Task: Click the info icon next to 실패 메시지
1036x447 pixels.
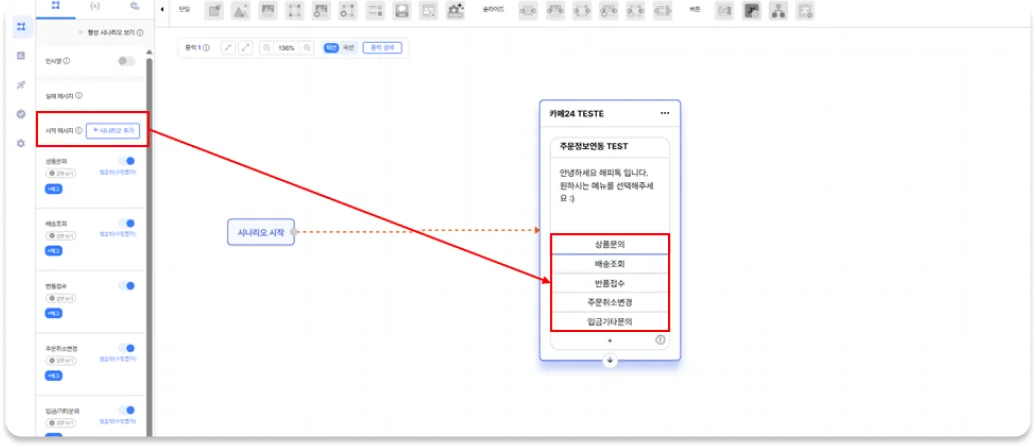Action: [79, 96]
